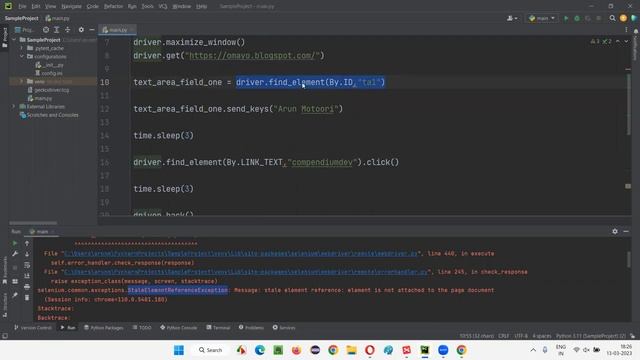Open the TODO tool window

click(142, 328)
